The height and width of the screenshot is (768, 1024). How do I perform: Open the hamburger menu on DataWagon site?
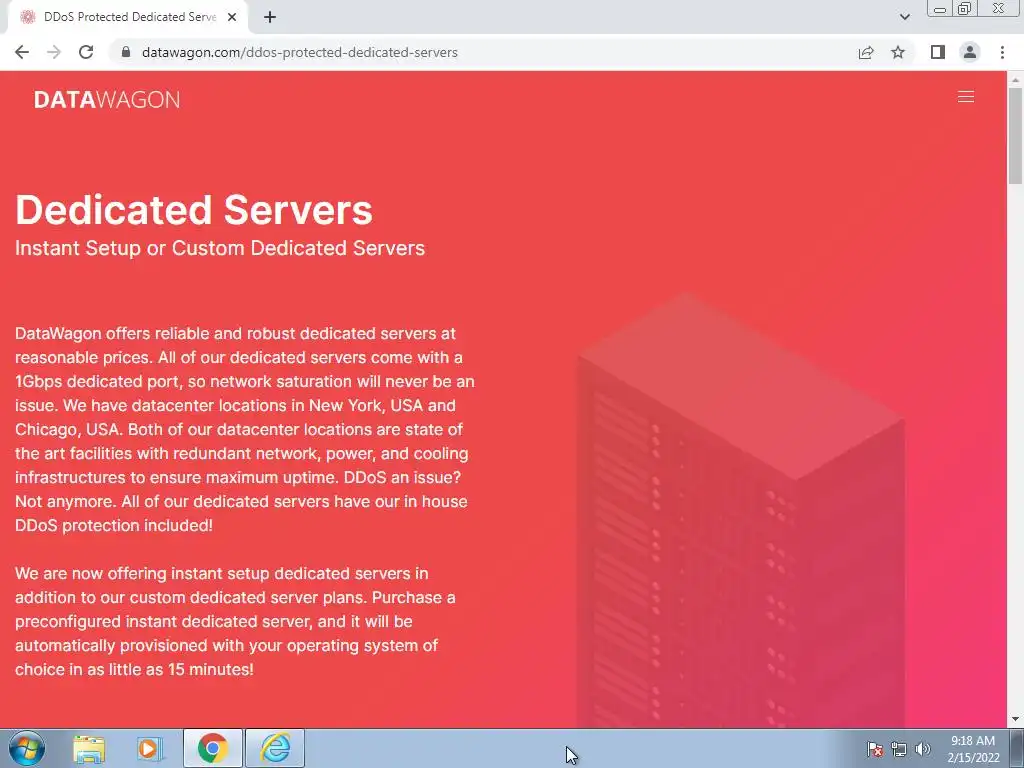tap(965, 97)
